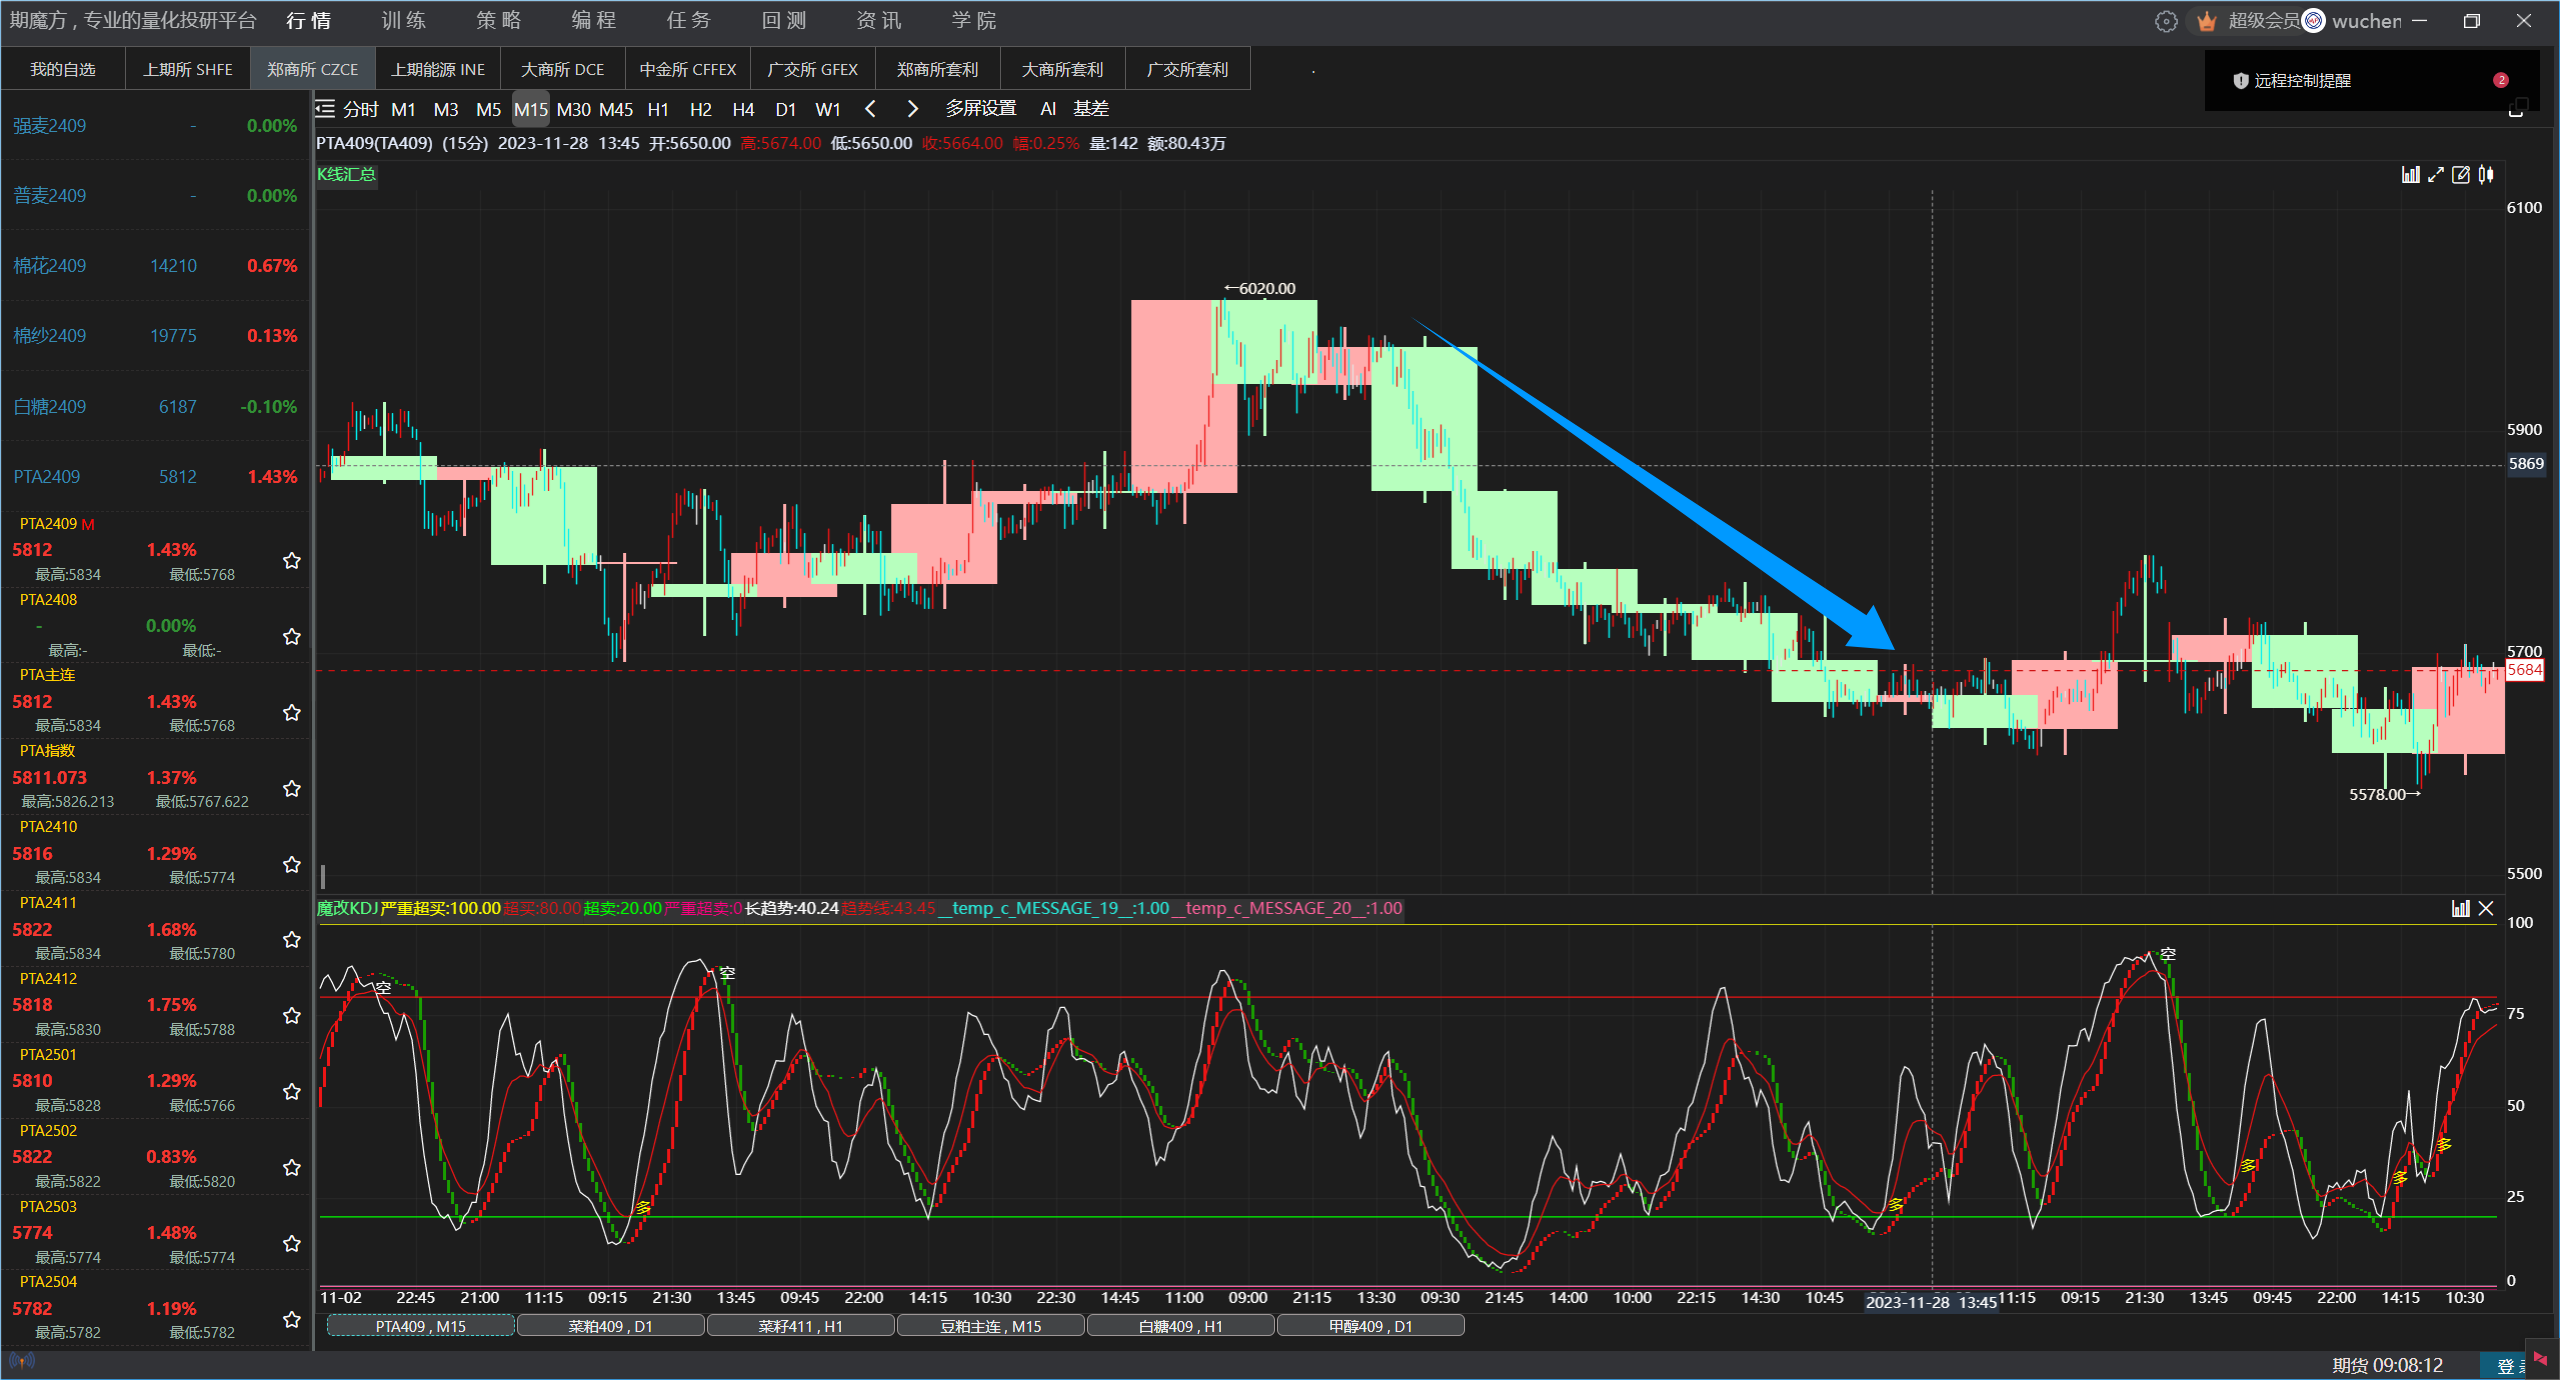Open the 多屏设置 multi-screen settings
The width and height of the screenshot is (2560, 1380).
(981, 109)
